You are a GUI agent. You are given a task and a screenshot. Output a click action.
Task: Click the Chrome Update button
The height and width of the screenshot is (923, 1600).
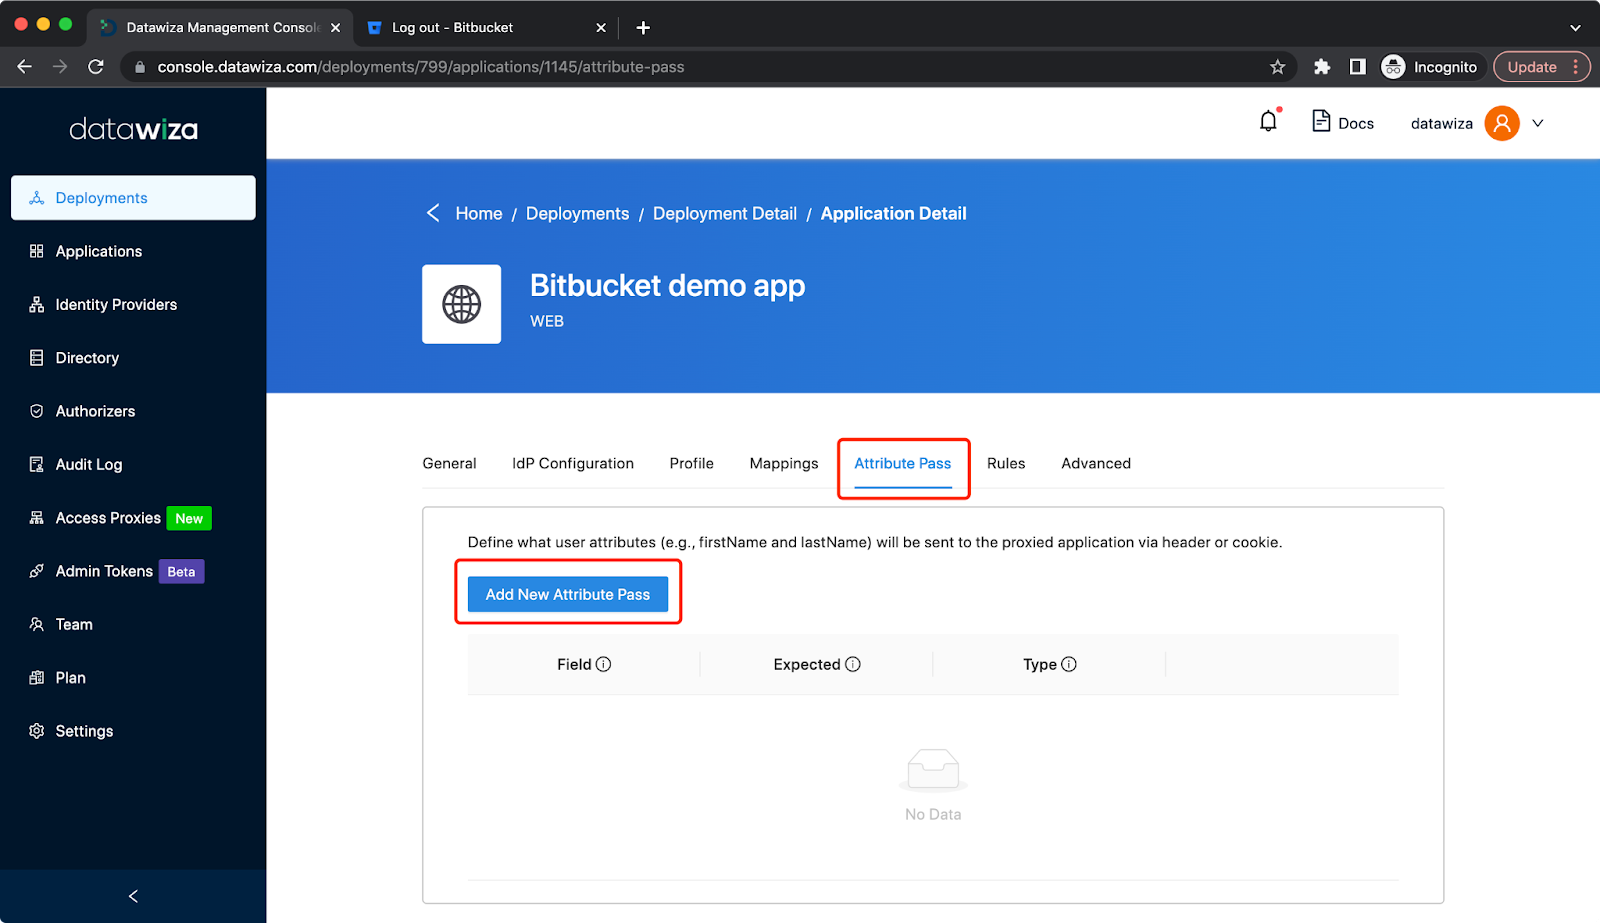coord(1541,67)
